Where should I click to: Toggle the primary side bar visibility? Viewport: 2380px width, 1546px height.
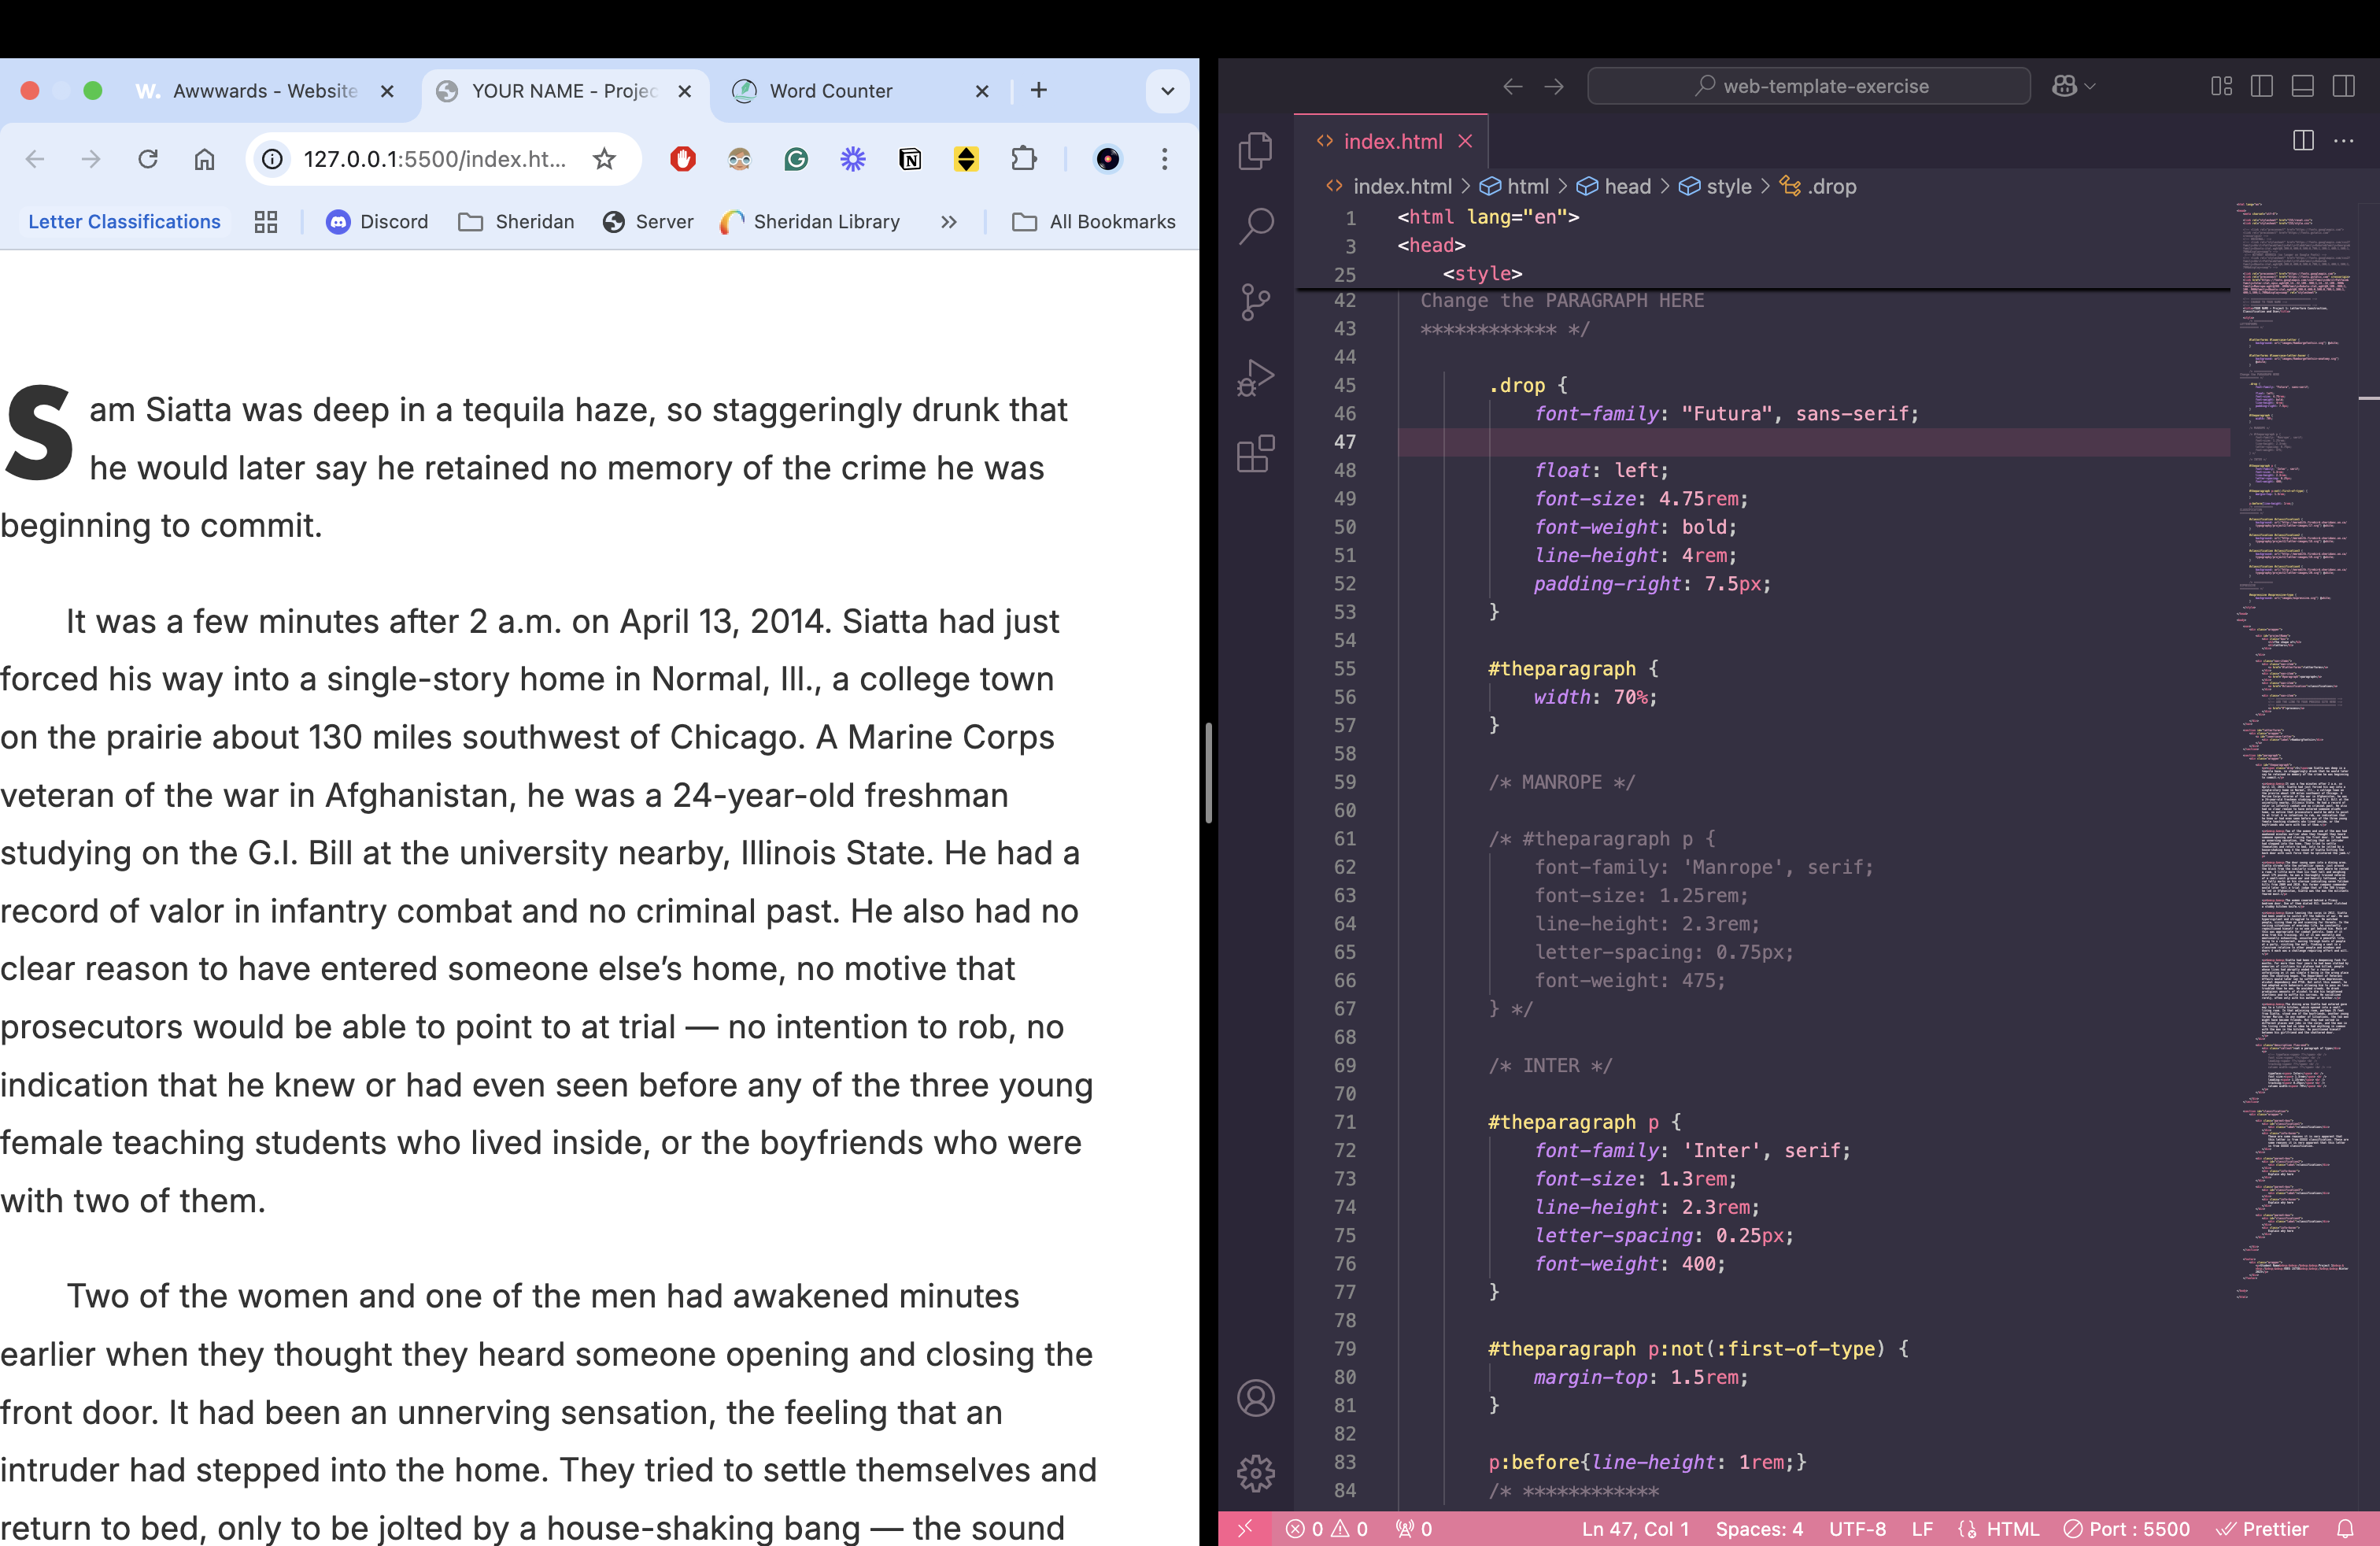click(x=2262, y=86)
